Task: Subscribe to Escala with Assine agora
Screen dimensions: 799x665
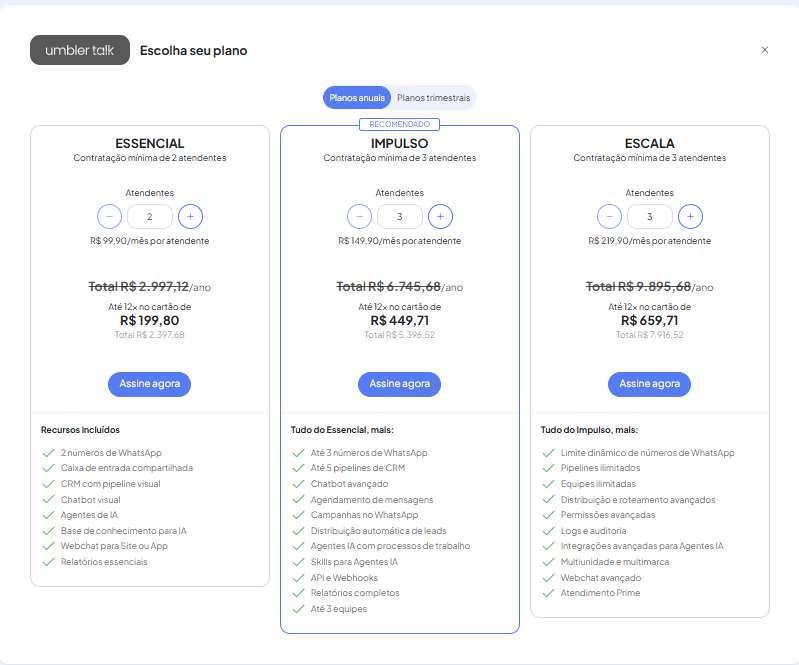Action: pyautogui.click(x=650, y=384)
